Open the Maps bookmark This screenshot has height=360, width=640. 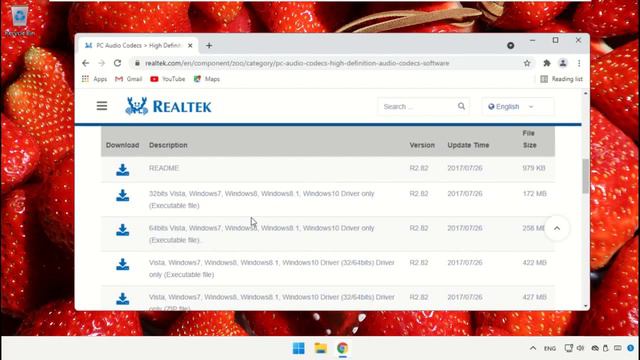pos(207,79)
